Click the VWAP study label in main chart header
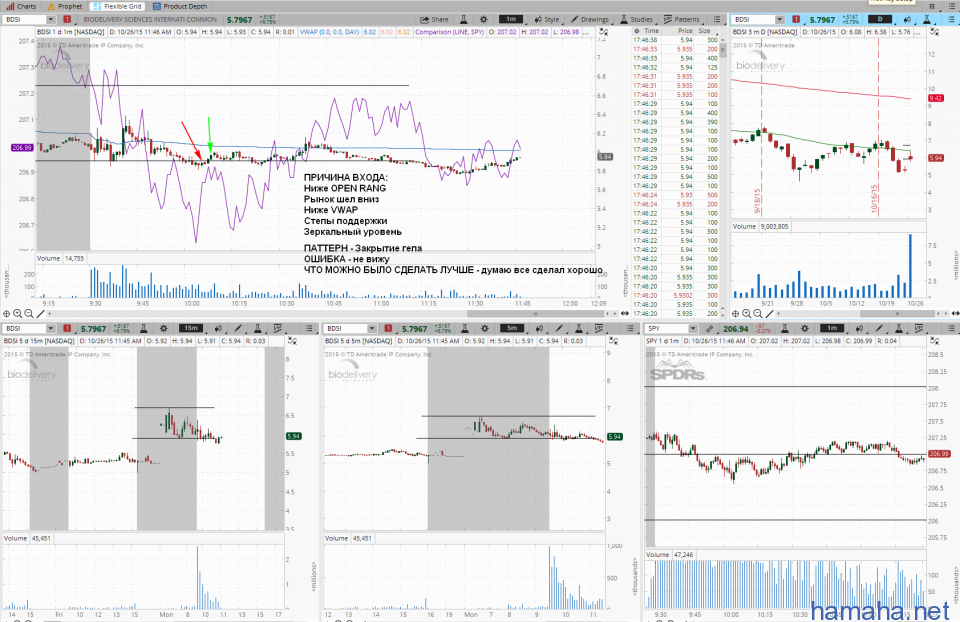The image size is (960, 622). click(329, 32)
